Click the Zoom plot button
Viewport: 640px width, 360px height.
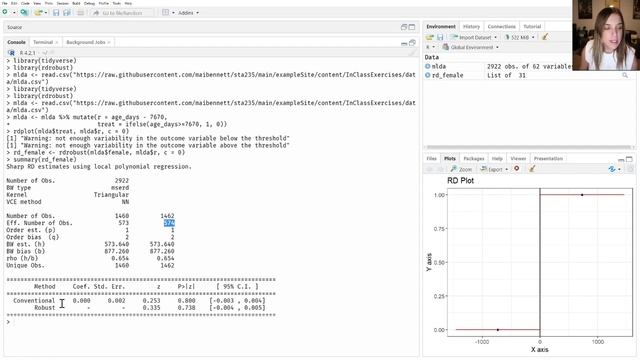click(x=461, y=169)
